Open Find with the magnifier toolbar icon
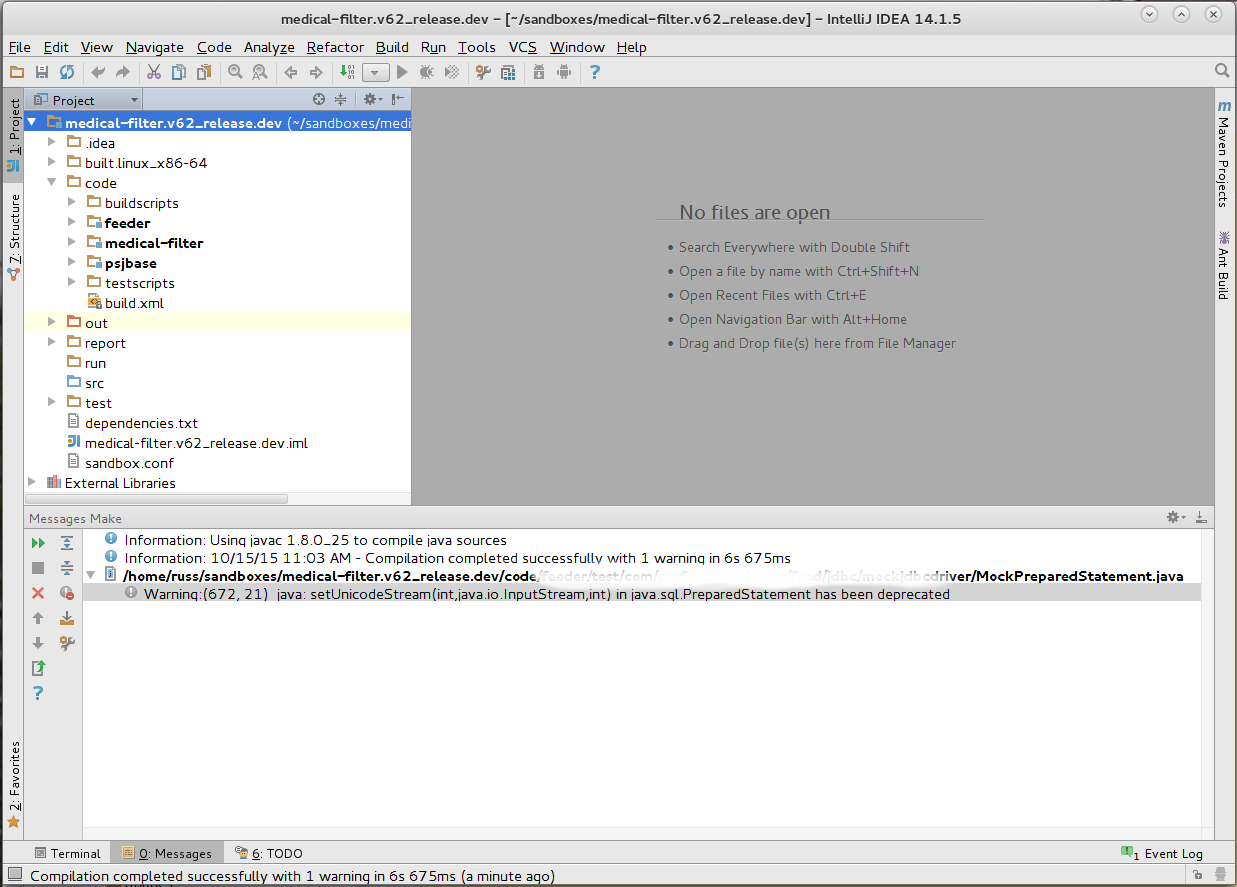The image size is (1237, 887). click(235, 72)
